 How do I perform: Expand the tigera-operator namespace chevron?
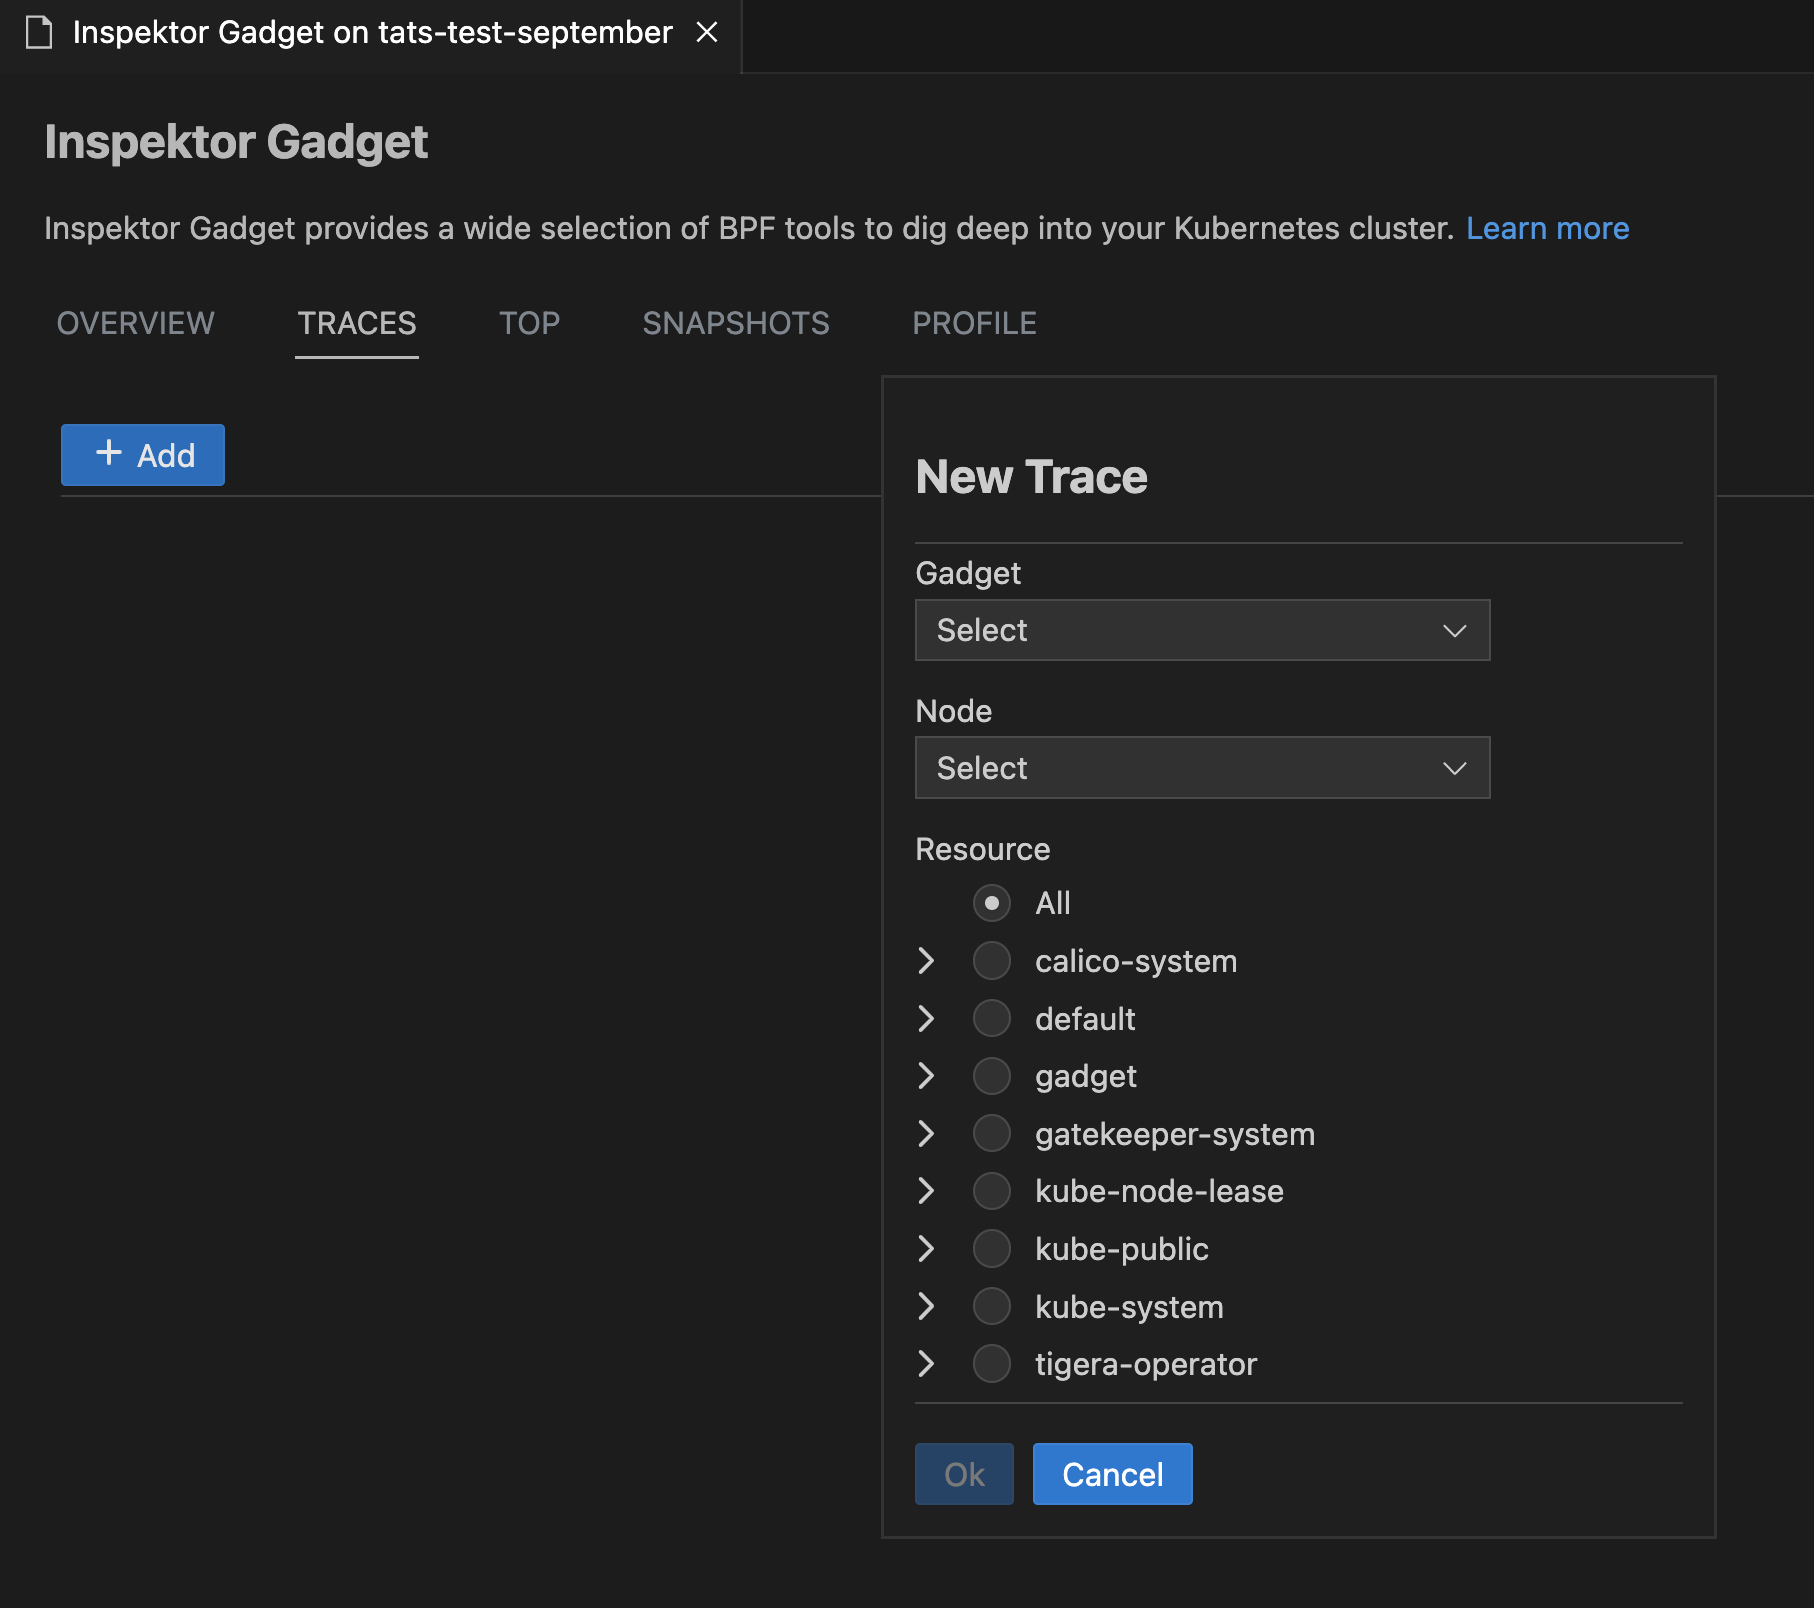pos(926,1363)
